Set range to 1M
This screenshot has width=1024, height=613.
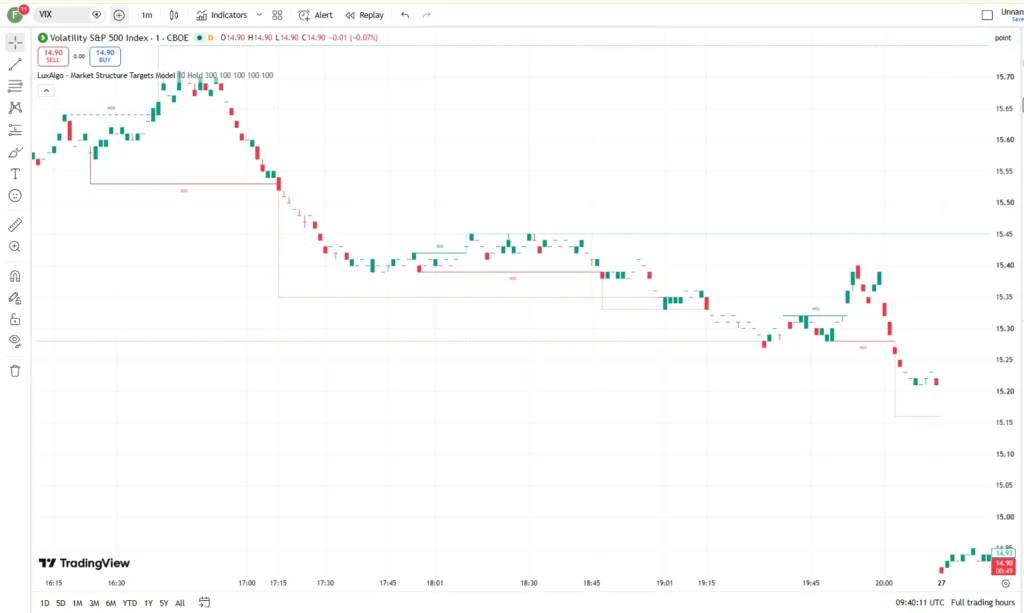pyautogui.click(x=77, y=603)
